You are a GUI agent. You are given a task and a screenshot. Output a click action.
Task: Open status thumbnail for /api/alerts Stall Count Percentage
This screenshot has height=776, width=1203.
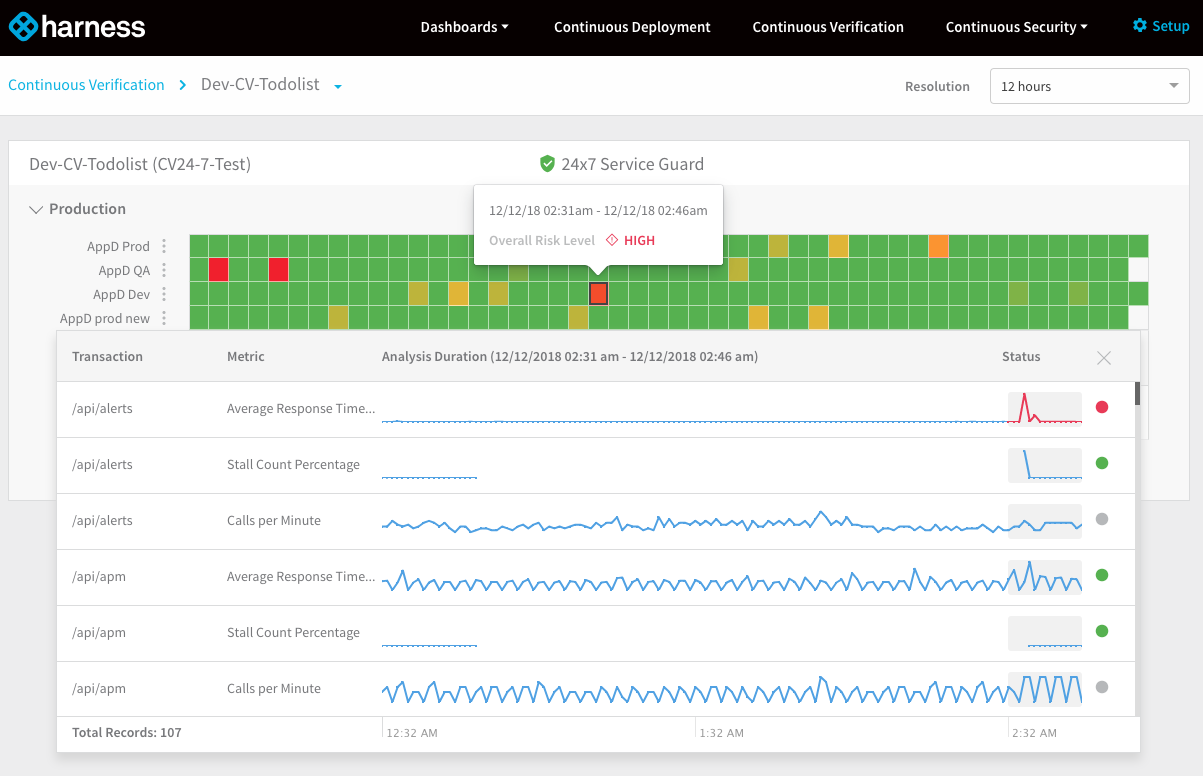1045,464
